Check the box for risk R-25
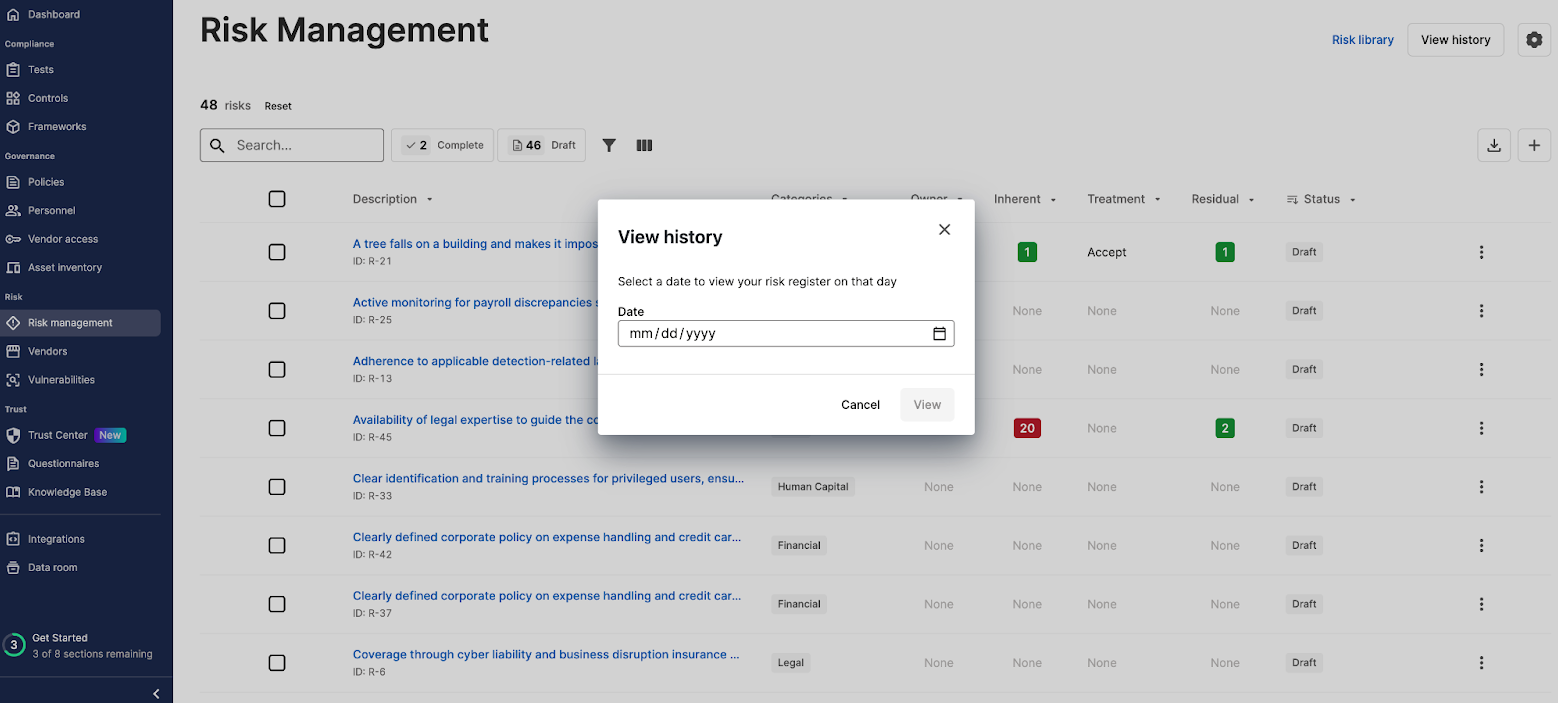Viewport: 1558px width, 703px height. [277, 311]
